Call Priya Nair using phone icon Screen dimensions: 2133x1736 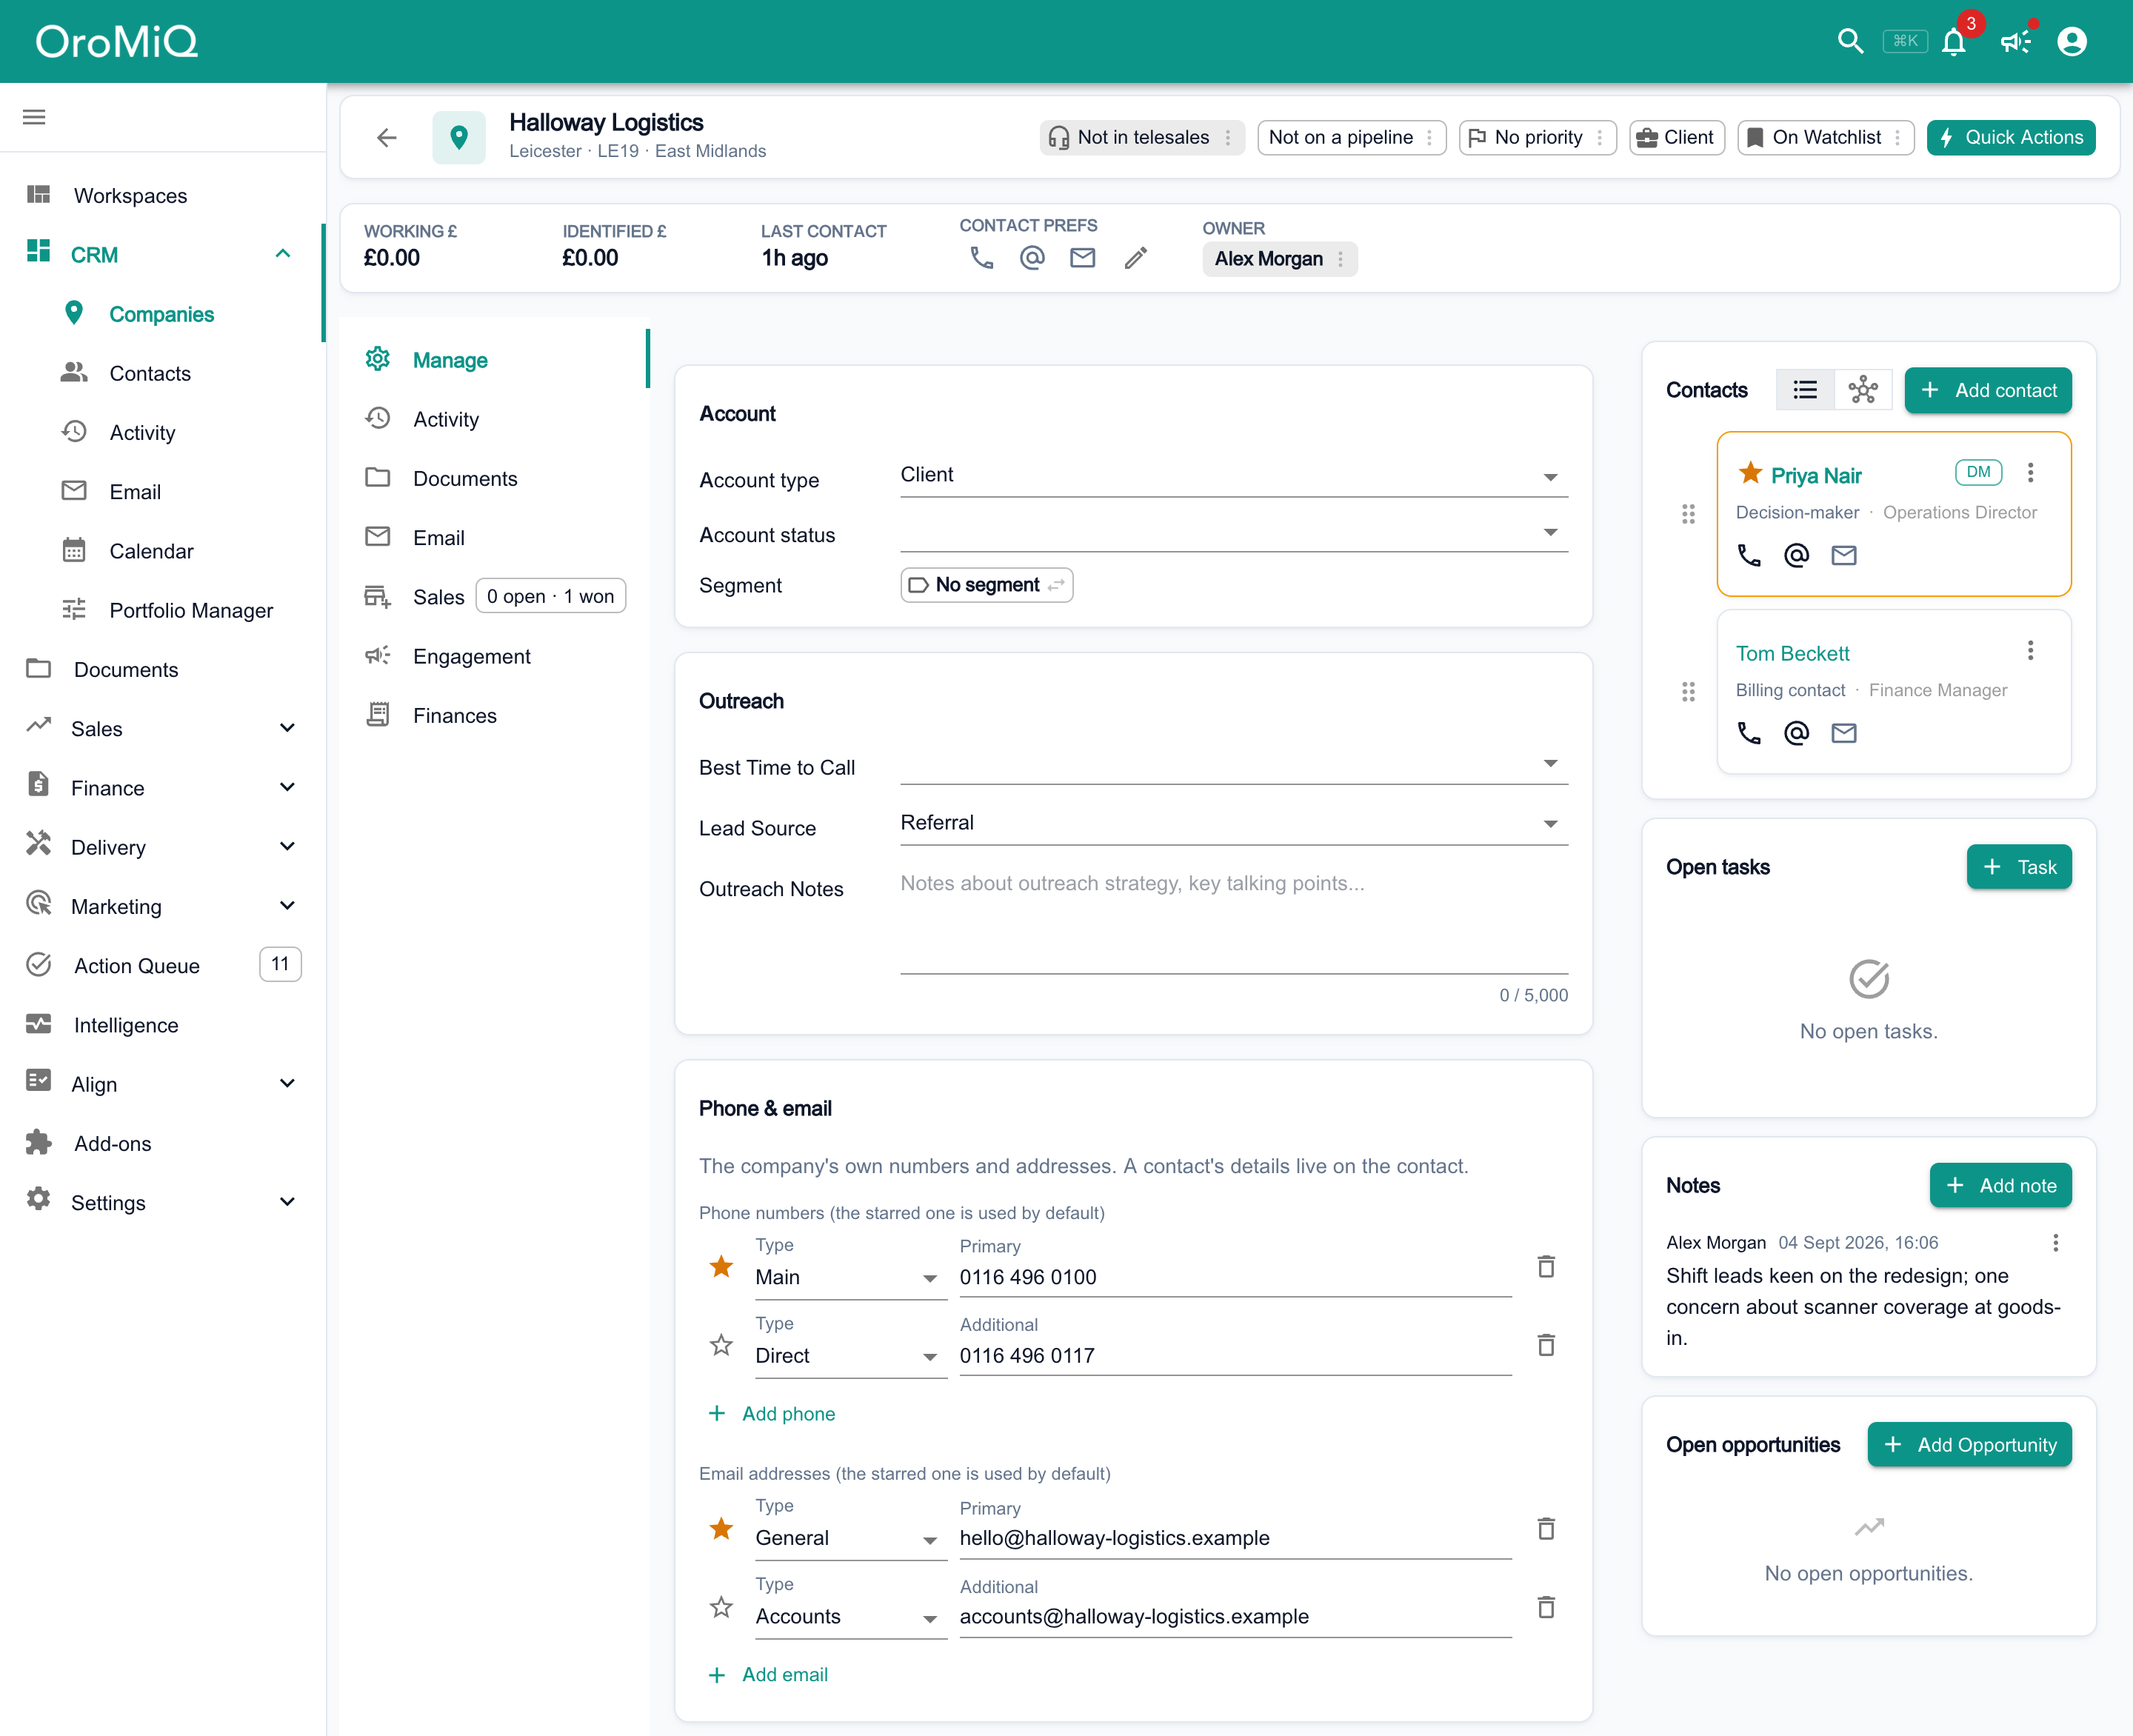[x=1749, y=555]
